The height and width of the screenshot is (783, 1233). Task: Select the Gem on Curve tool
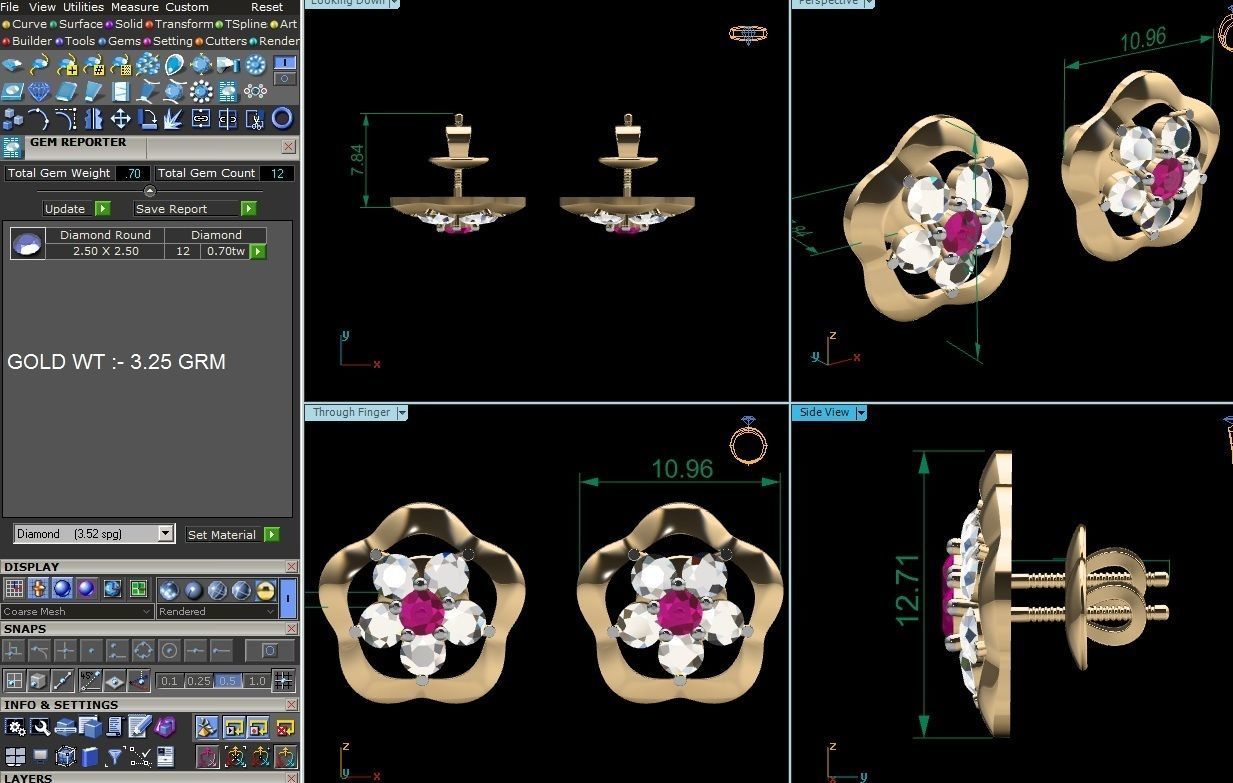coord(39,65)
